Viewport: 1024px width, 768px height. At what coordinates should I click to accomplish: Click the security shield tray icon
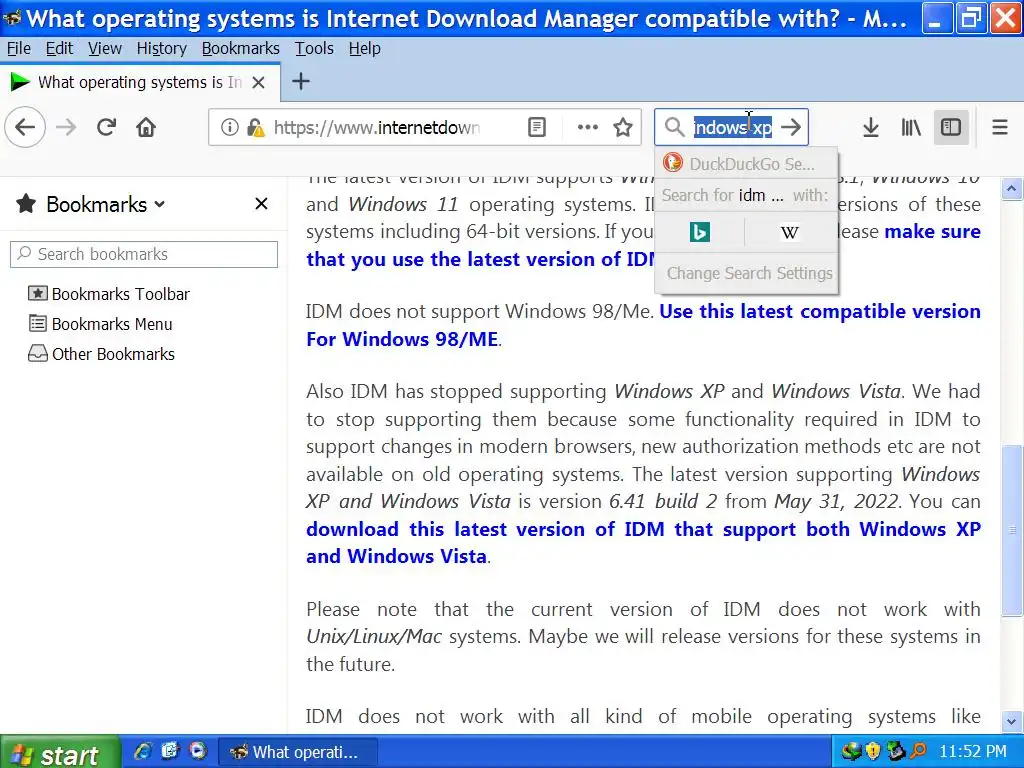pyautogui.click(x=873, y=752)
